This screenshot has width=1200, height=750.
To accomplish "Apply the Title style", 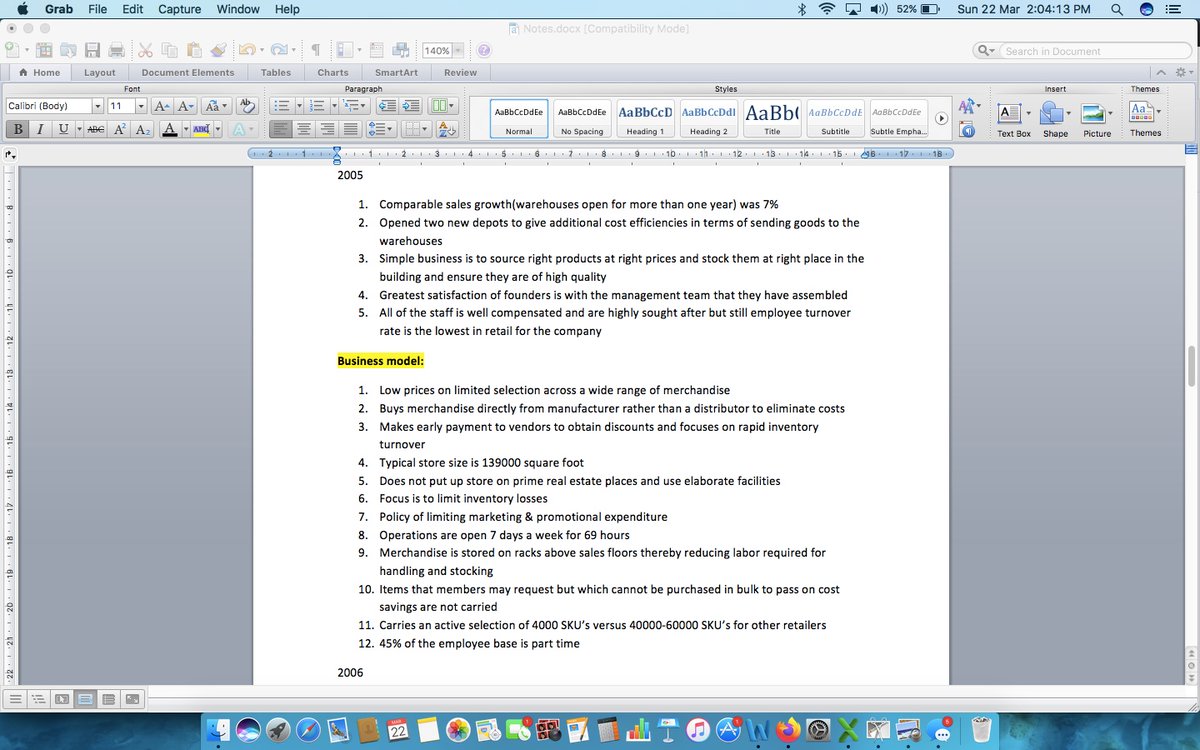I will pos(771,118).
